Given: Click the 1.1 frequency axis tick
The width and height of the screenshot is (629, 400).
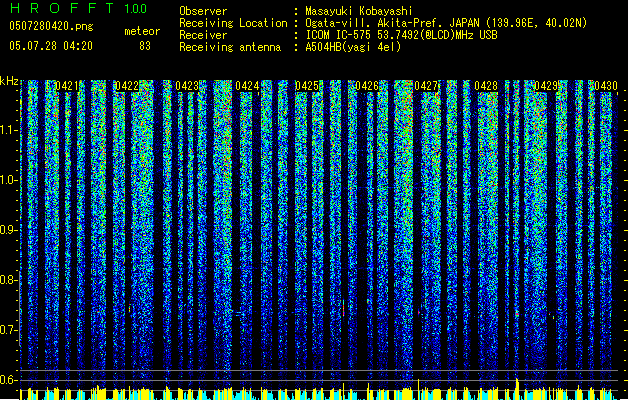Looking at the screenshot, I should (8, 131).
